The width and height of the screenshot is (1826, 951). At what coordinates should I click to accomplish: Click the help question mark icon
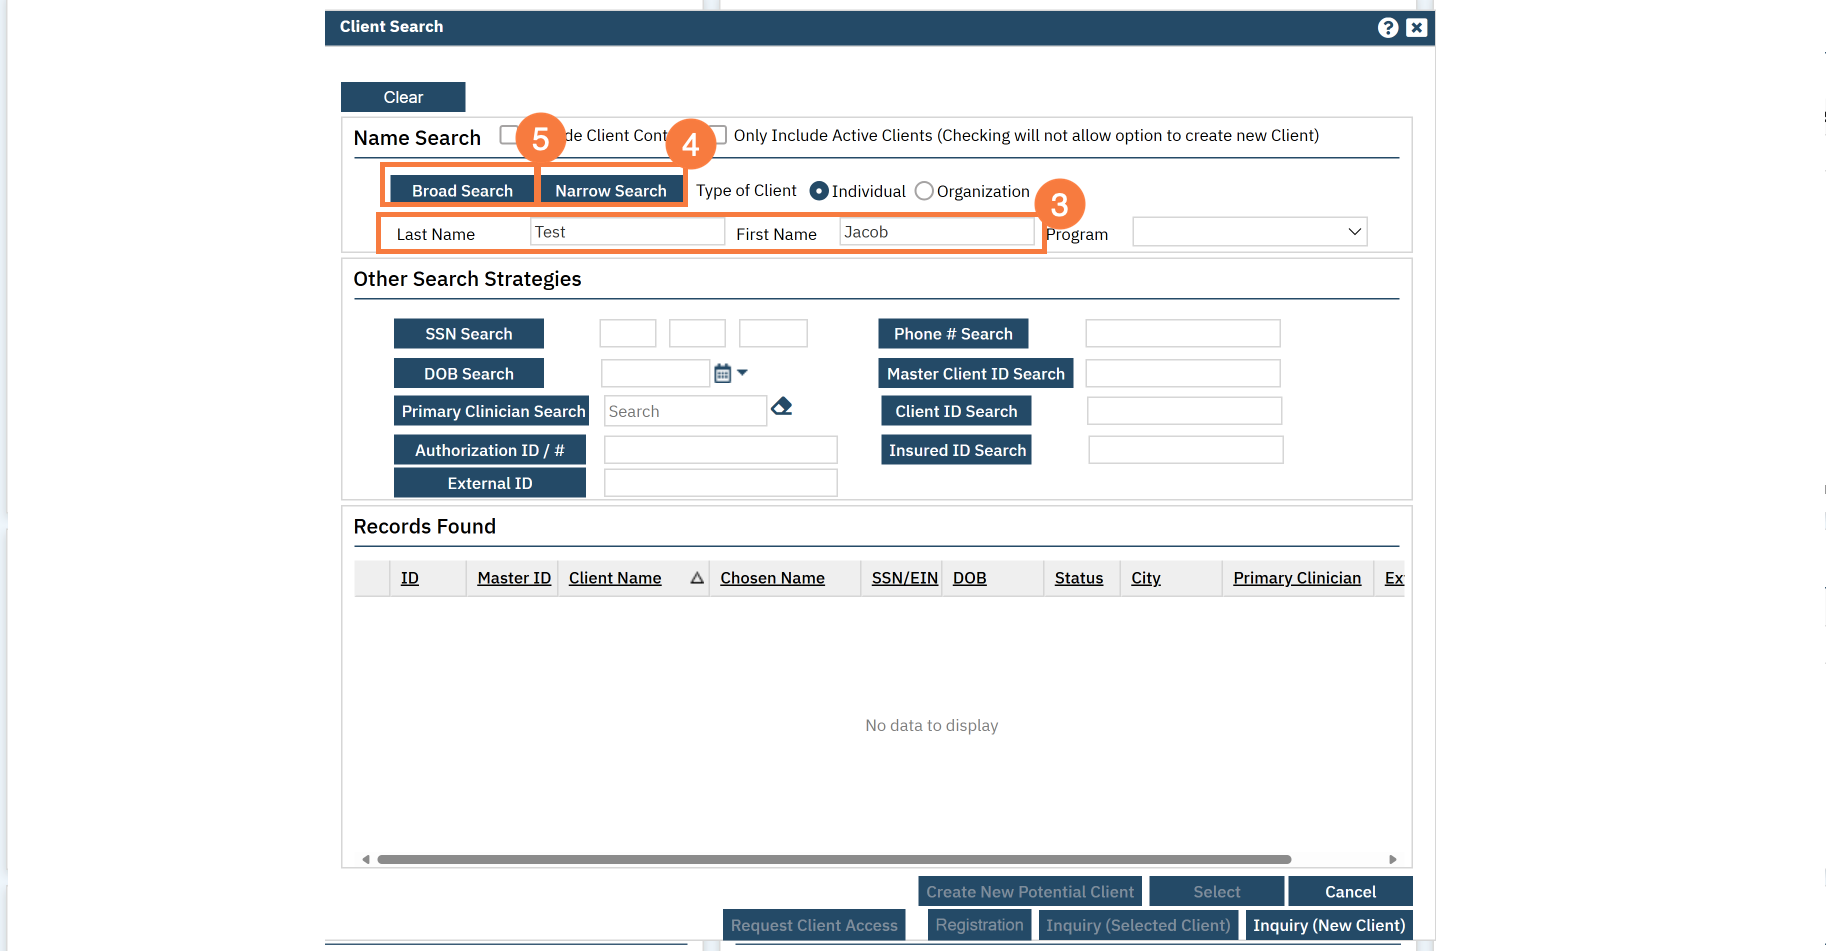(x=1387, y=28)
